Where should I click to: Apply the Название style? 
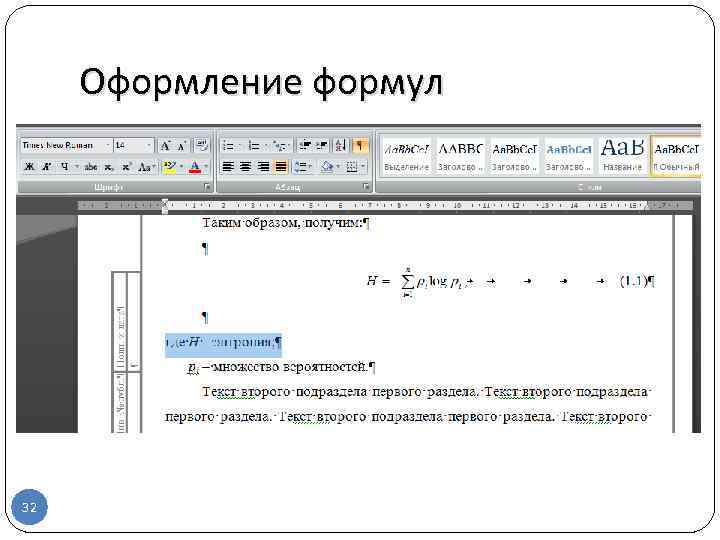point(622,156)
